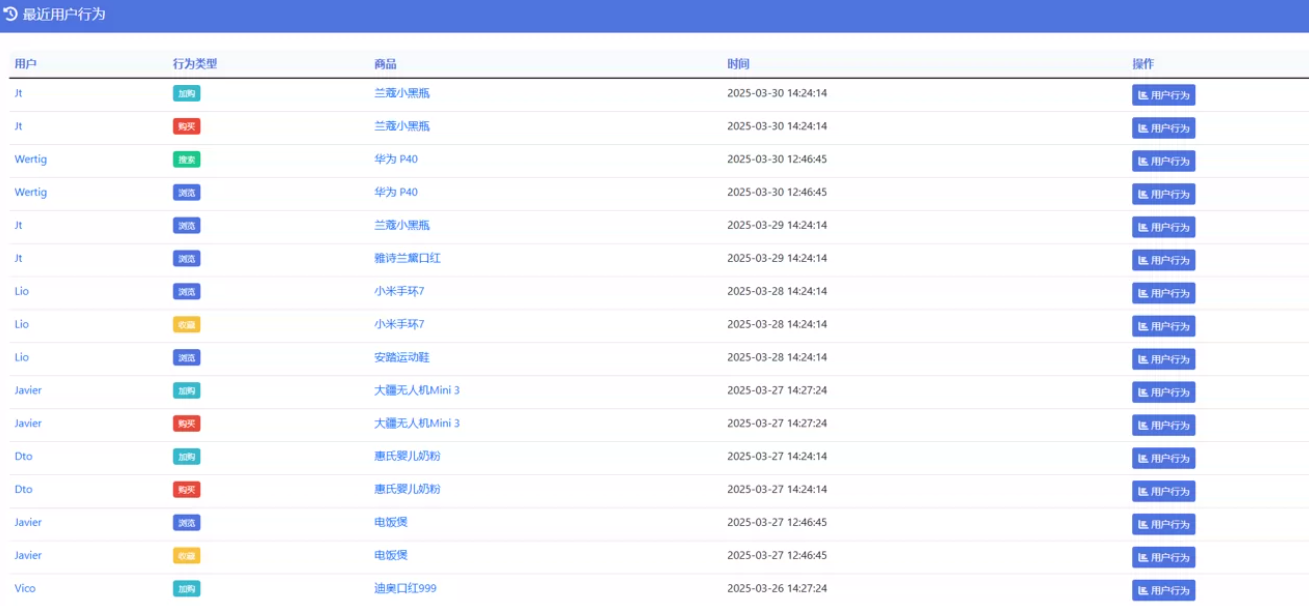
Task: Select timestamp 2025-03-29 14:24:14 in 雅诗兰黛口红 row
Action: [x=777, y=258]
